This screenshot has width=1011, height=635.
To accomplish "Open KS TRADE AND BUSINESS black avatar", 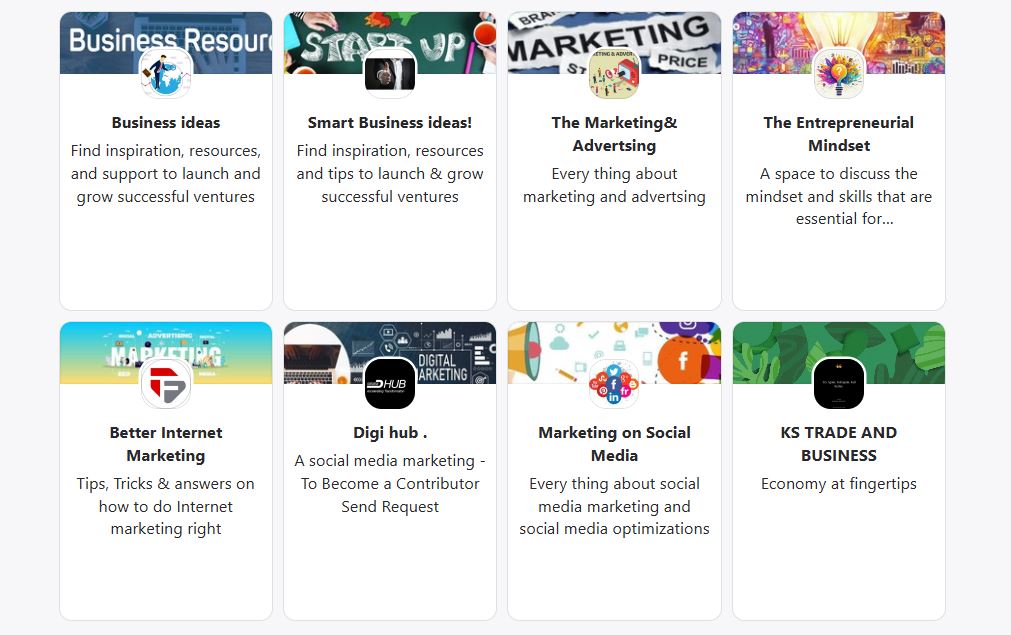I will pyautogui.click(x=838, y=383).
